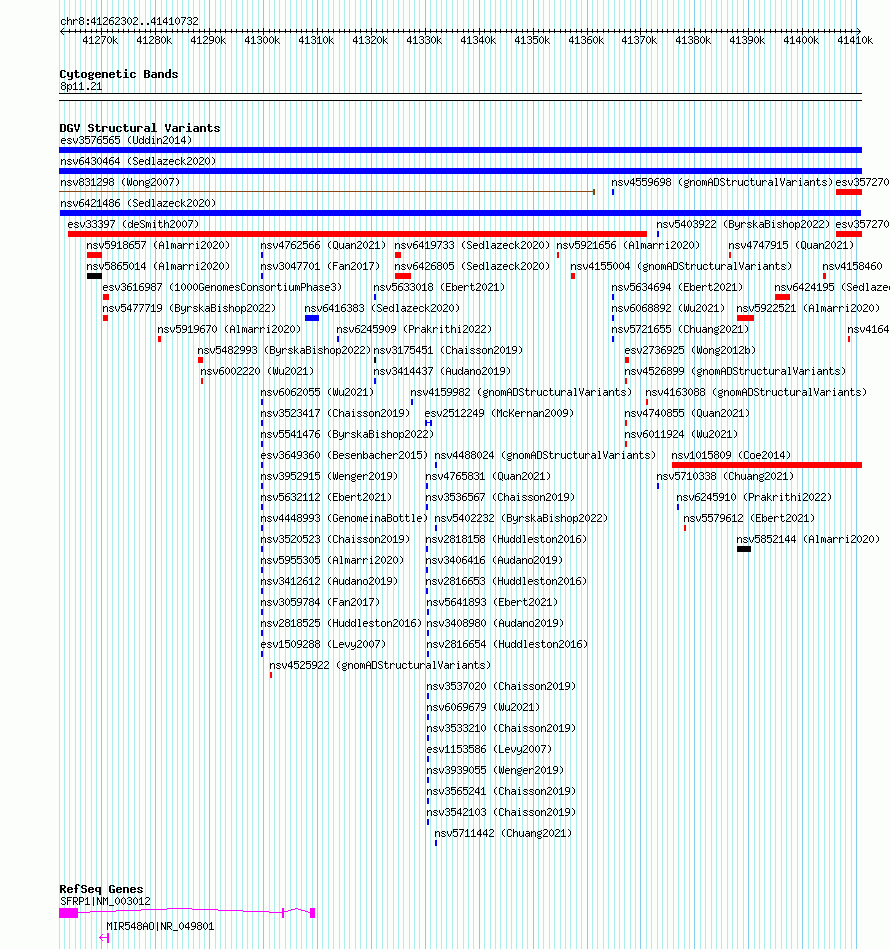This screenshot has height=949, width=890.
Task: Click the 41270k ruler tick label
Action: [x=100, y=41]
